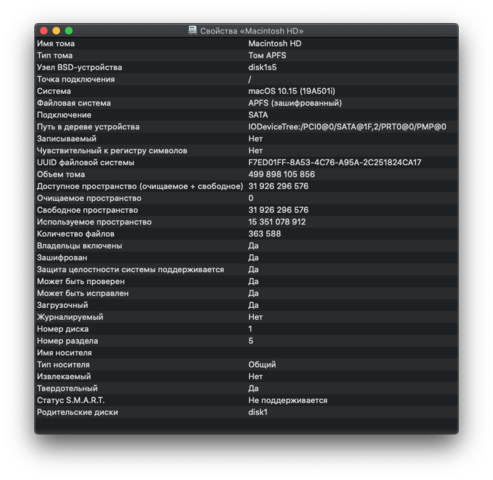The height and width of the screenshot is (480, 493).
Task: Select the 'Журналируемый' row label
Action: [70, 317]
